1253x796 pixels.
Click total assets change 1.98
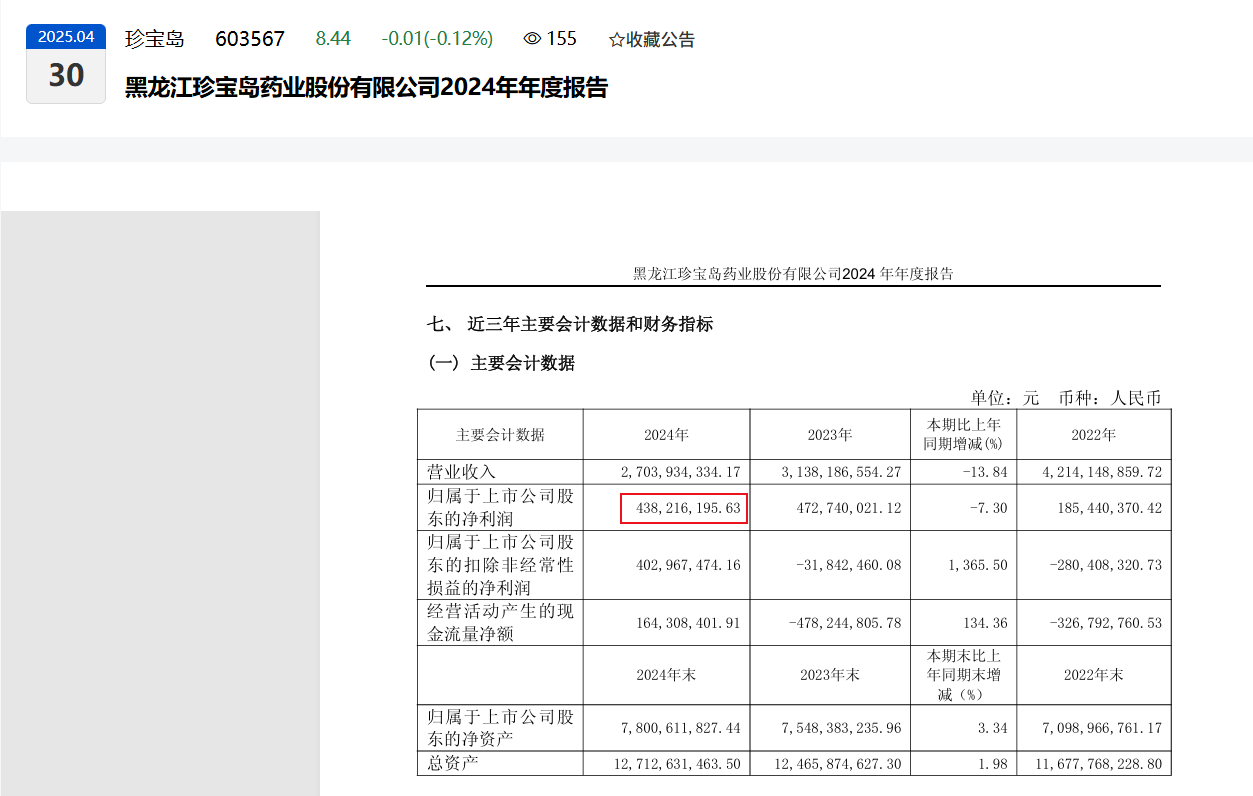click(994, 764)
